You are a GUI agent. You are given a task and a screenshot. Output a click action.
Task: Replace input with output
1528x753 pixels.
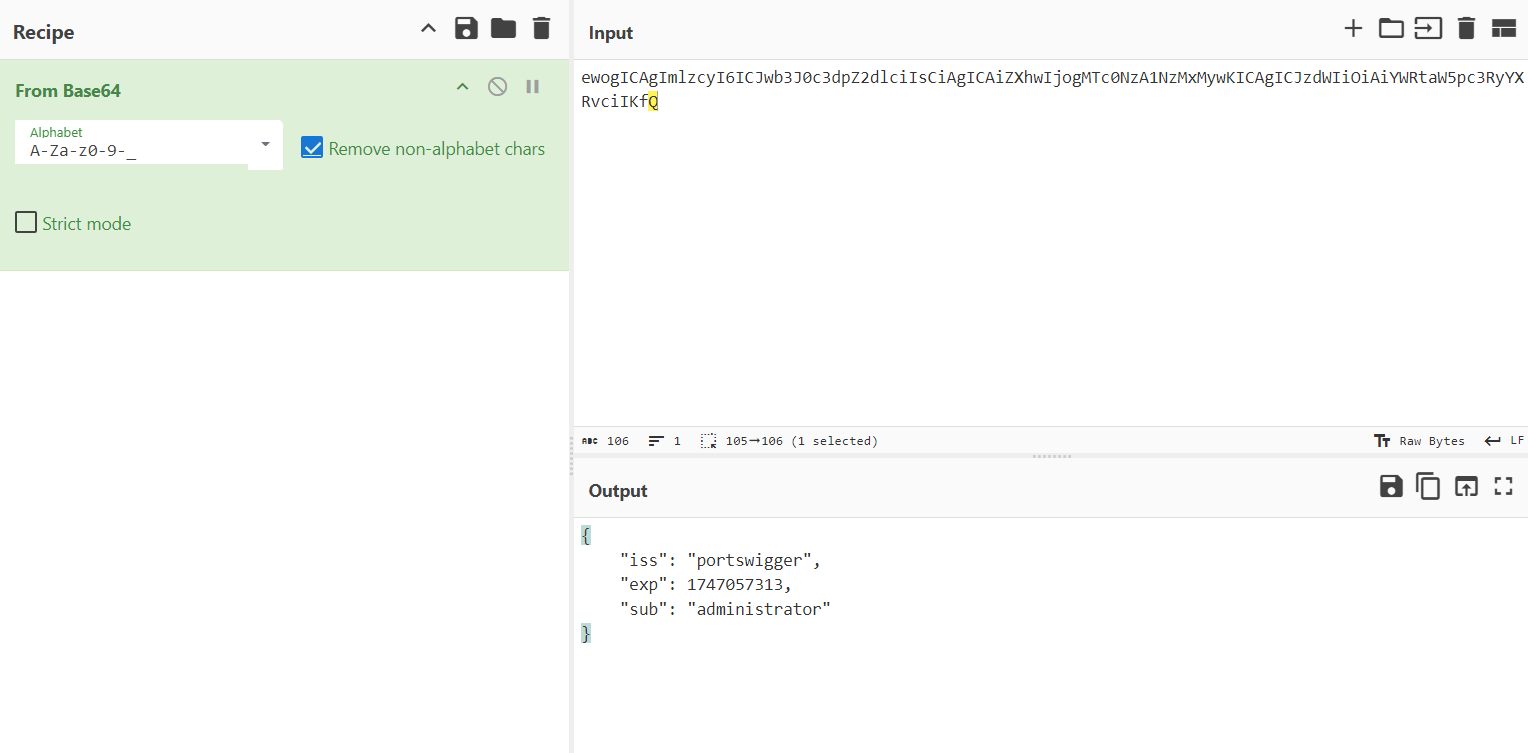tap(1466, 487)
